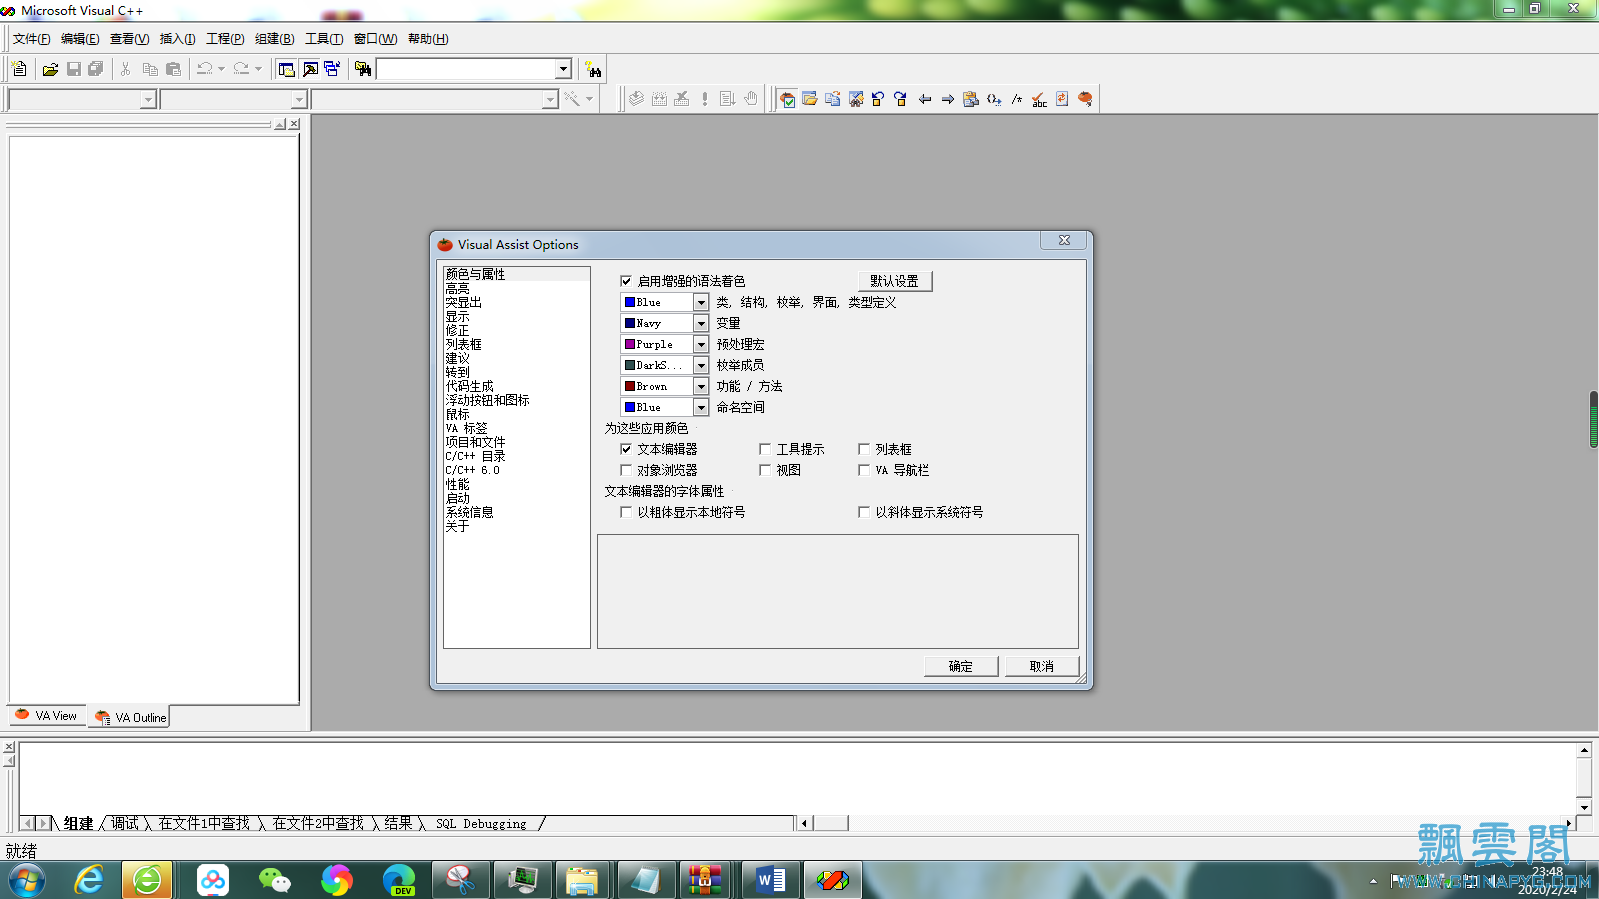Viewport: 1599px width, 899px height.
Task: Open the 文件(F) menu
Action: click(31, 39)
